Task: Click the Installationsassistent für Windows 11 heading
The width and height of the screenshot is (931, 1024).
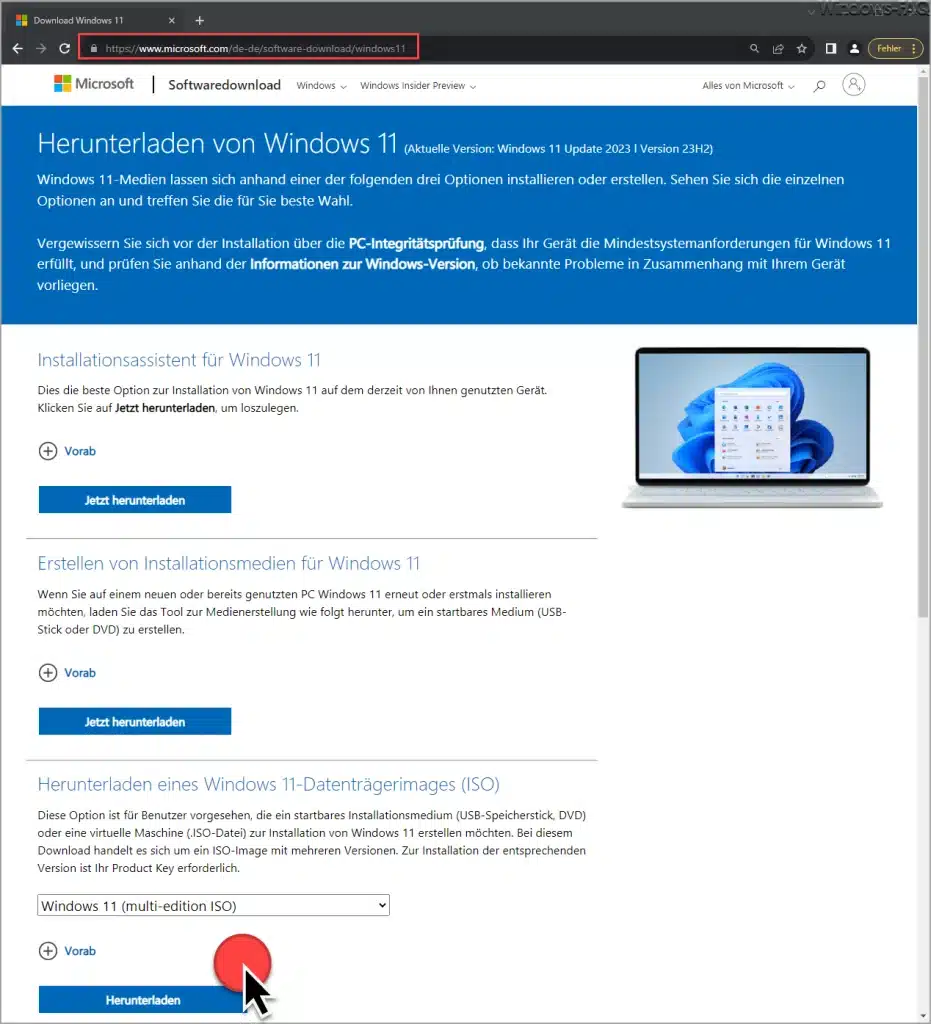Action: pos(179,360)
